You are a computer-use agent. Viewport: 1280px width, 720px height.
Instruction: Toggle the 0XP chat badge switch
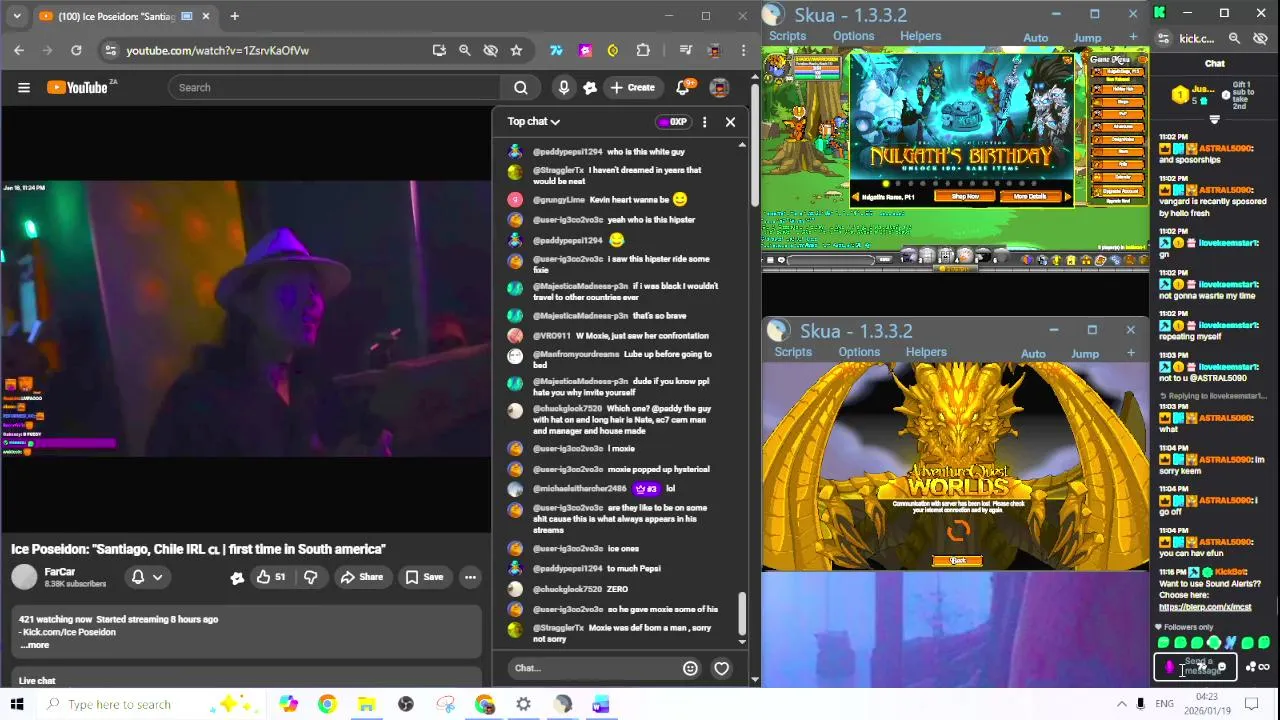672,122
